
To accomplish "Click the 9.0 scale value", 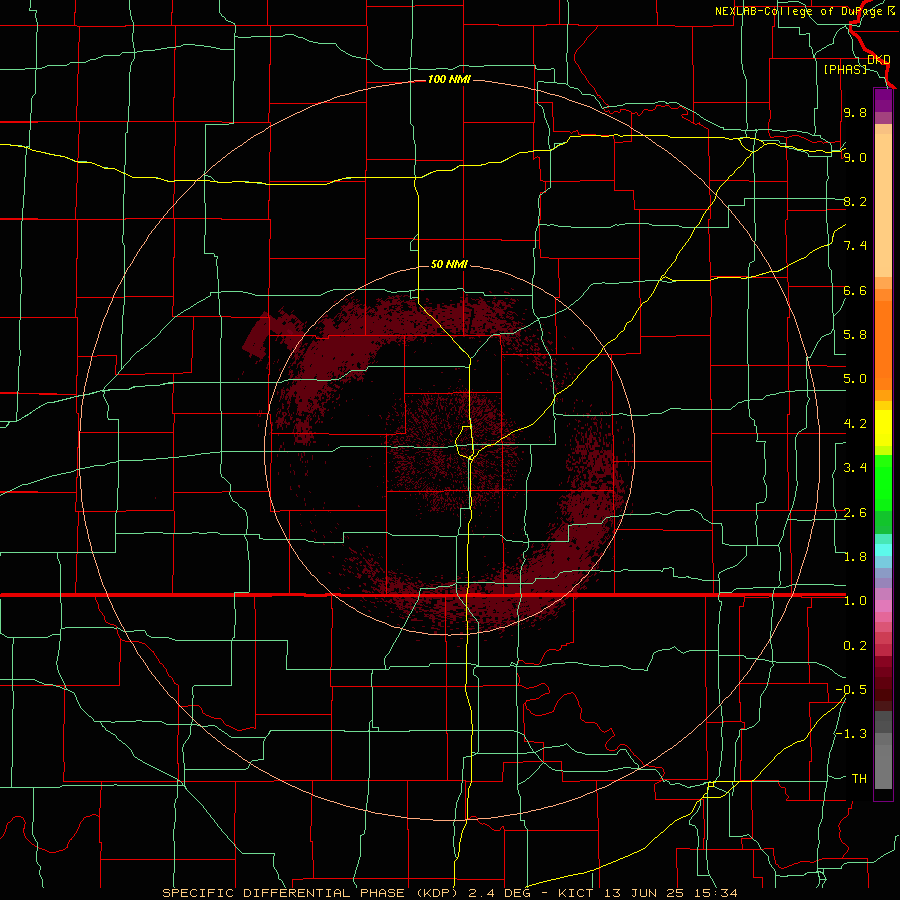I will coord(855,157).
